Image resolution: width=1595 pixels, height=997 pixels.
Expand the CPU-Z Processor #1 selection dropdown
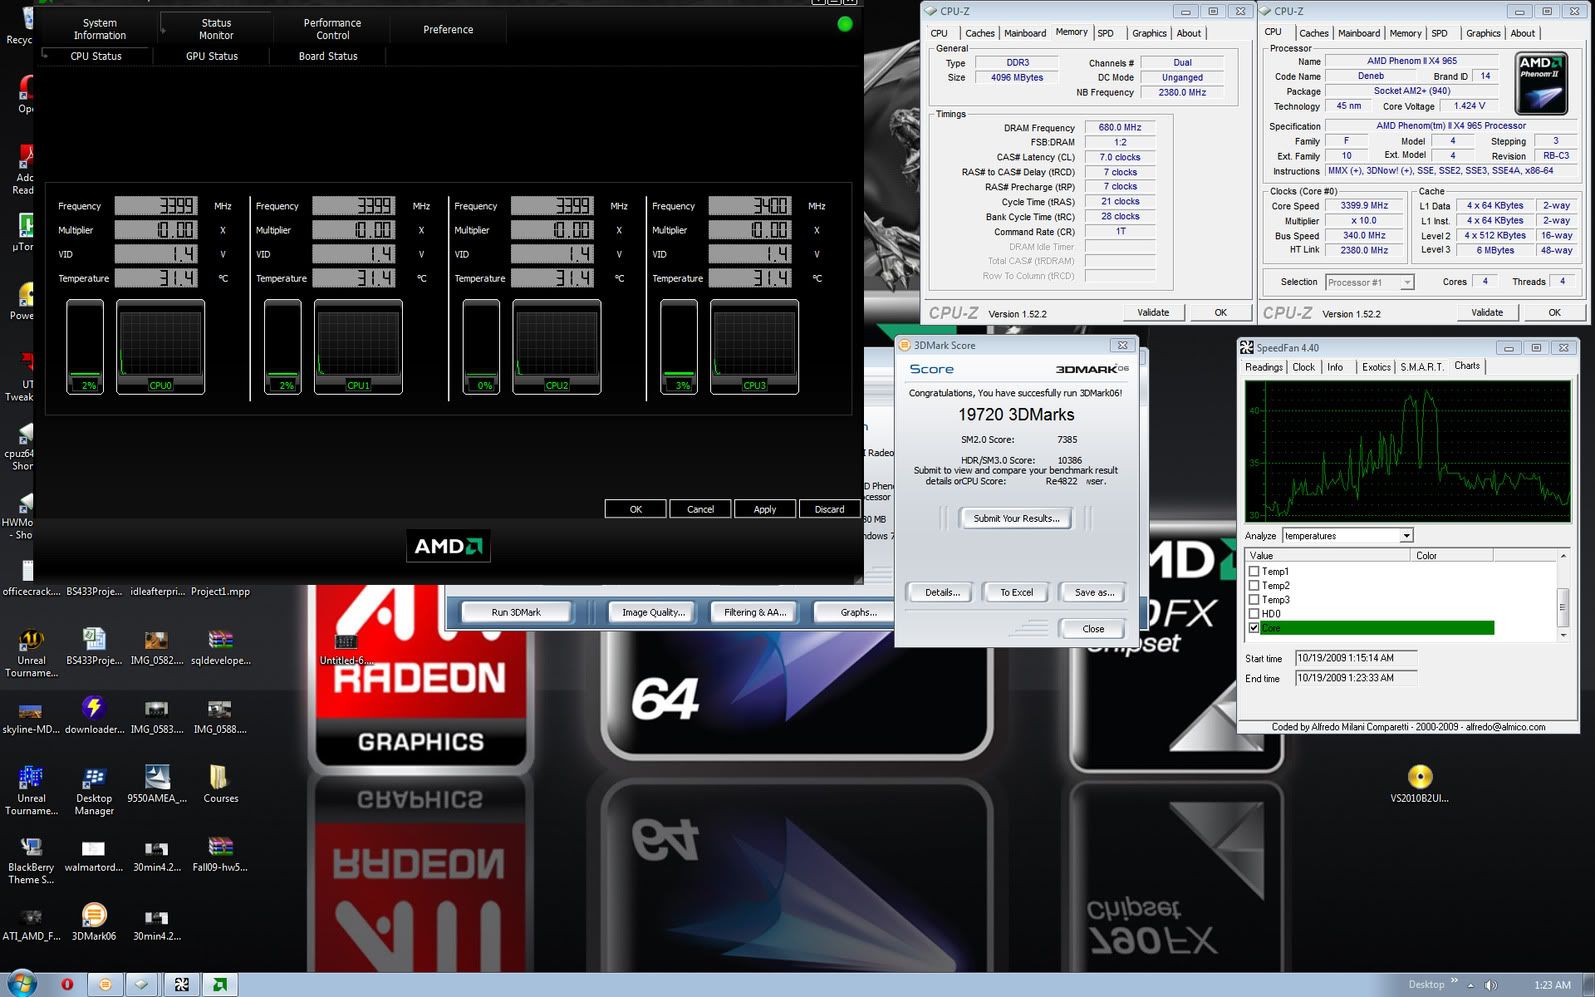click(x=1406, y=283)
